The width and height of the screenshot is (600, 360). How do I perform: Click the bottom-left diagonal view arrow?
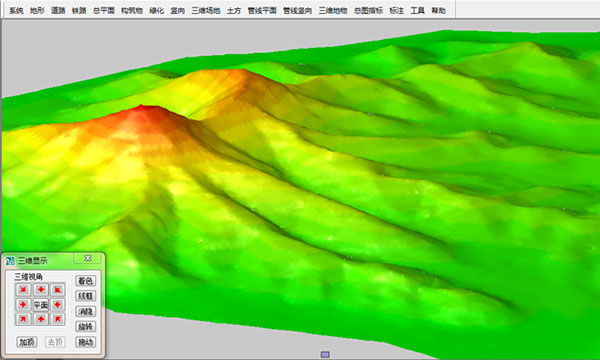click(23, 319)
